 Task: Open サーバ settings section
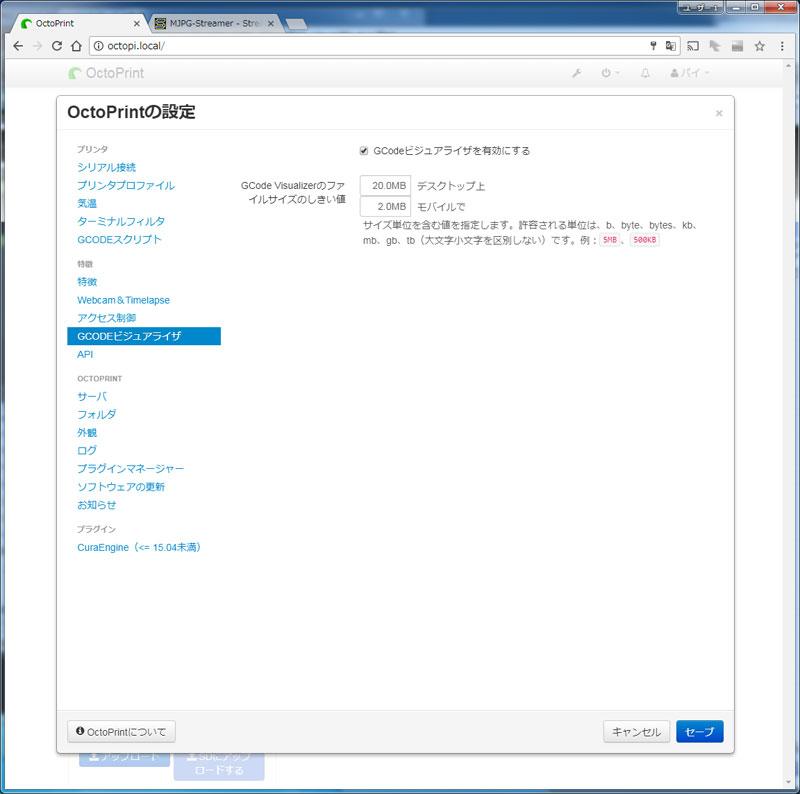click(x=92, y=396)
